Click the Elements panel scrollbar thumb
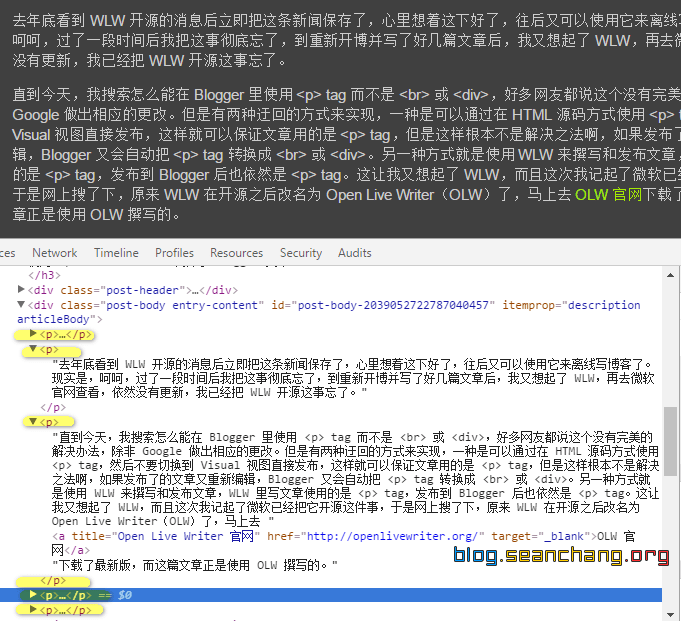681x621 pixels. (x=670, y=442)
